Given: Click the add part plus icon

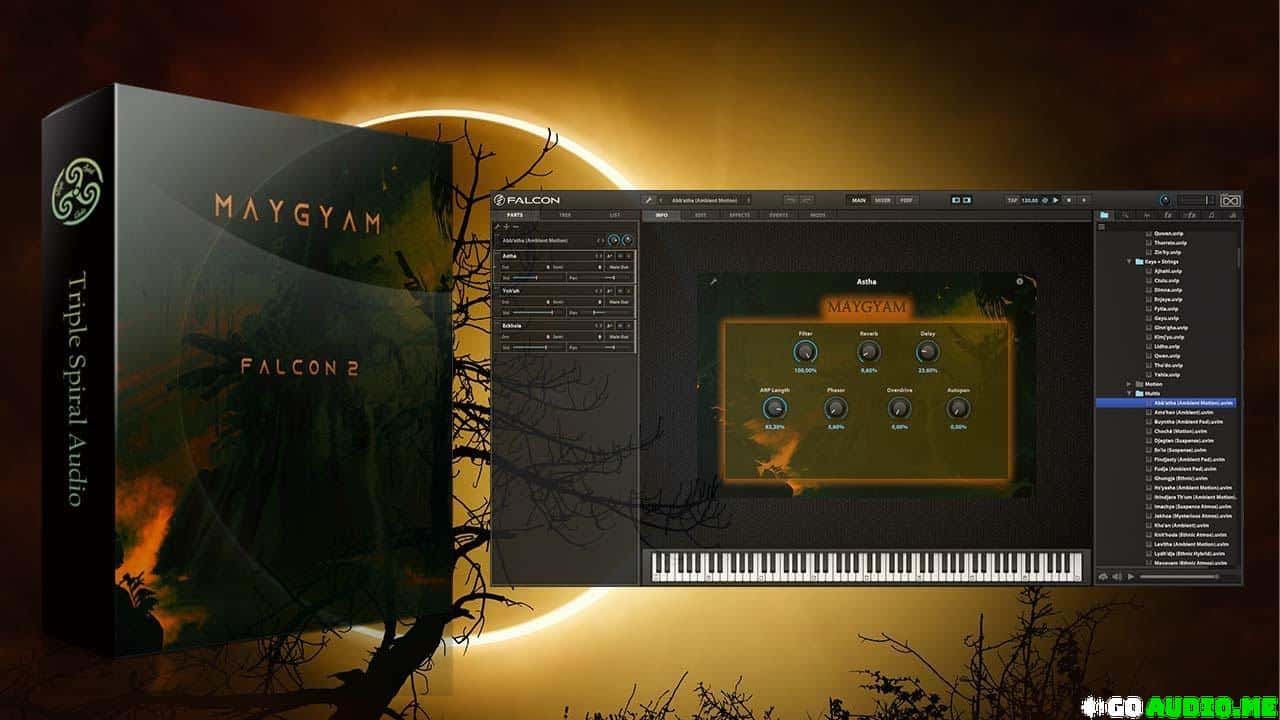Looking at the screenshot, I should pos(506,227).
